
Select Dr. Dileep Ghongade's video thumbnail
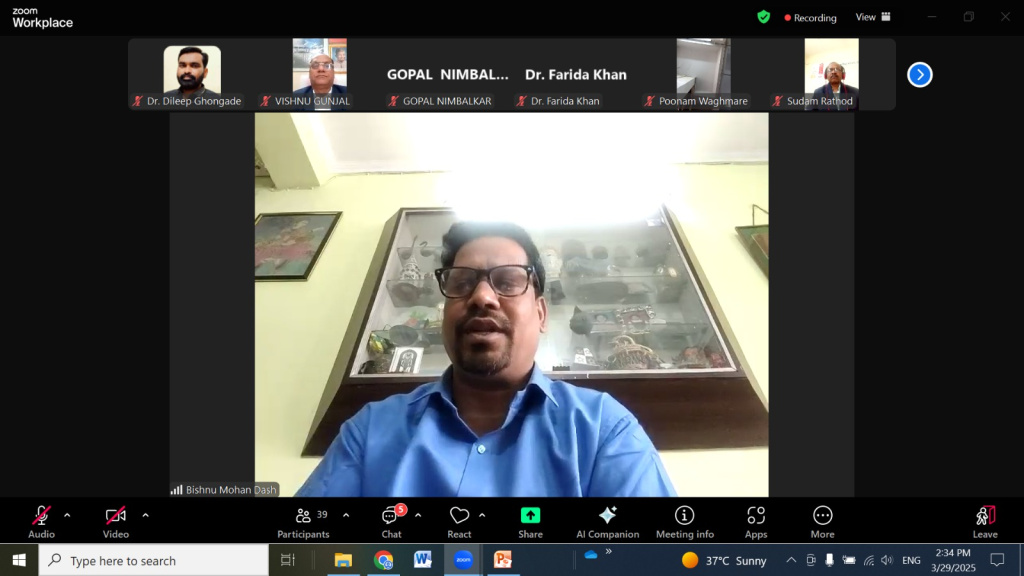192,72
